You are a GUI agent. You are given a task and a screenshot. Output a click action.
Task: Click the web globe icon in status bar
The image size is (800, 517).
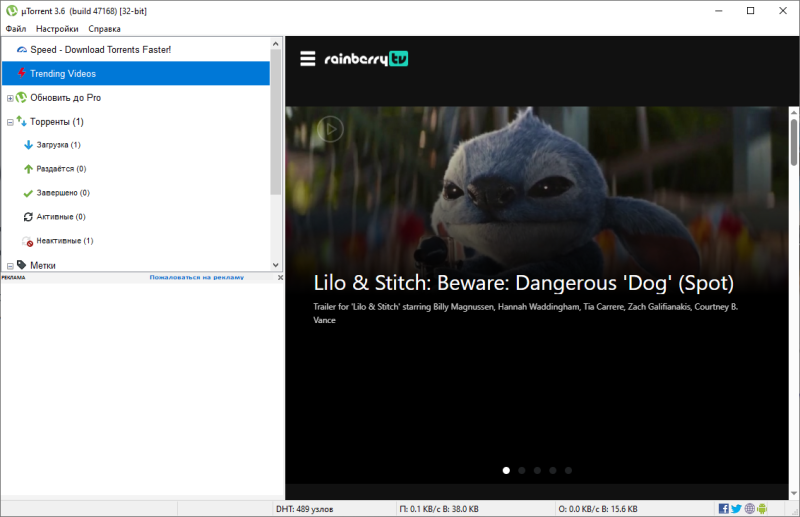click(749, 508)
